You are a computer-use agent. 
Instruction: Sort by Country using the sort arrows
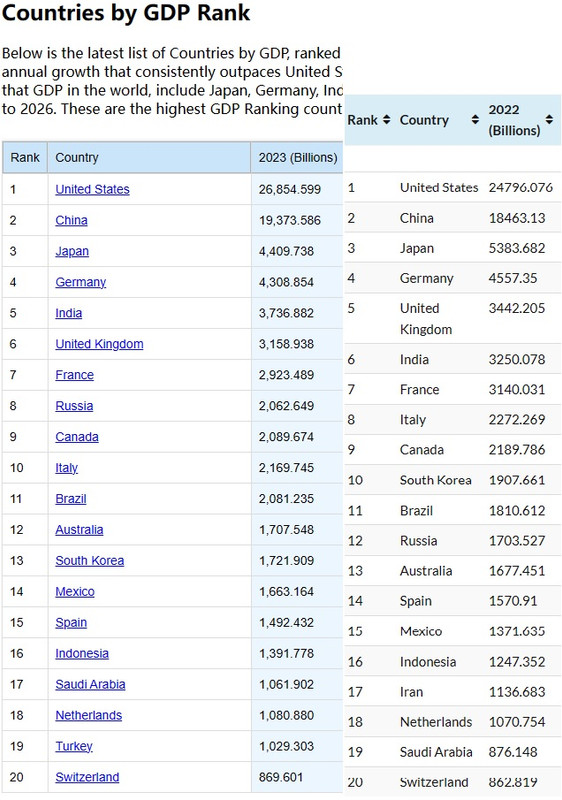(x=475, y=120)
